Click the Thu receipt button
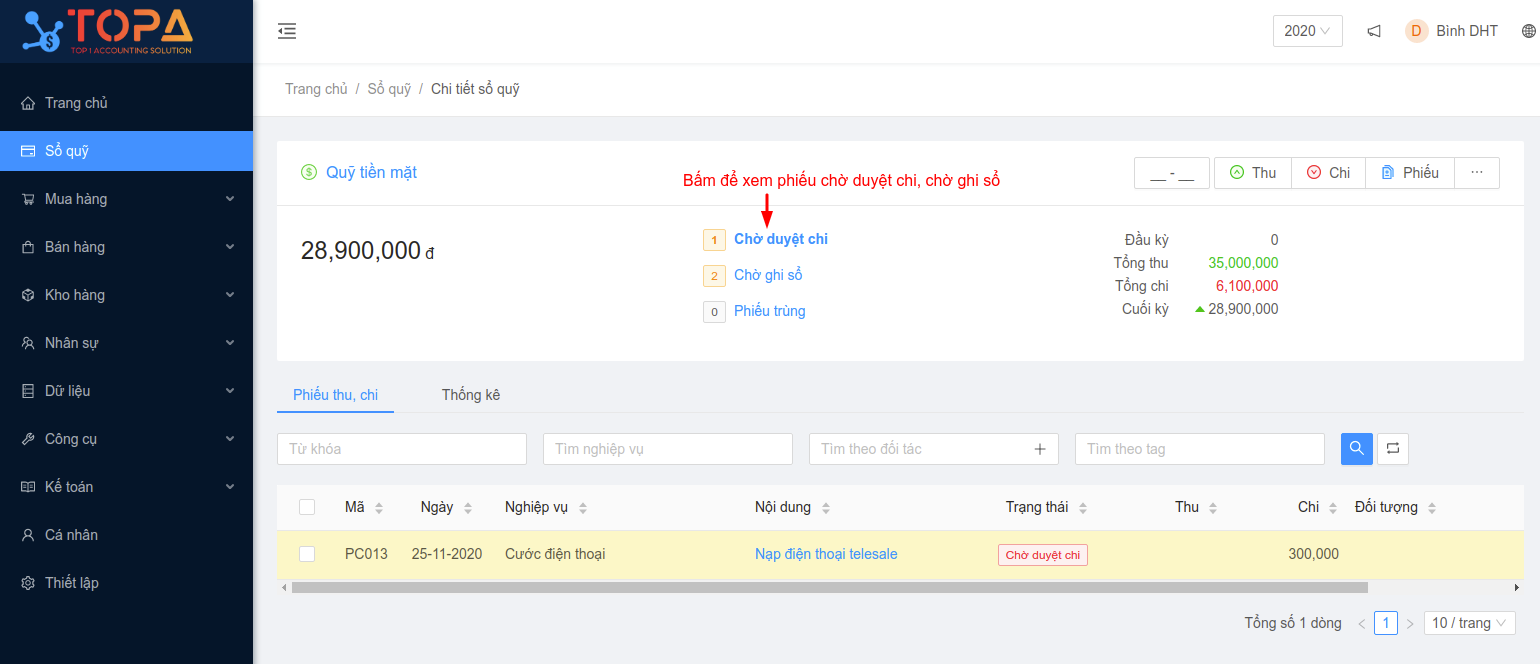The height and width of the screenshot is (664, 1540). point(1252,173)
